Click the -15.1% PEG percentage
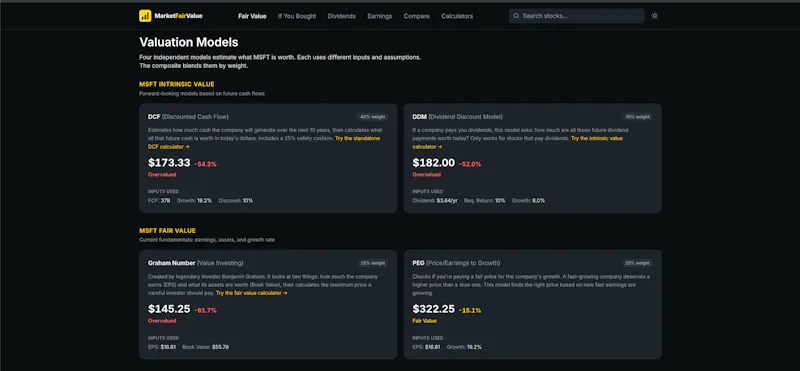Image resolution: width=800 pixels, height=371 pixels. [470, 311]
